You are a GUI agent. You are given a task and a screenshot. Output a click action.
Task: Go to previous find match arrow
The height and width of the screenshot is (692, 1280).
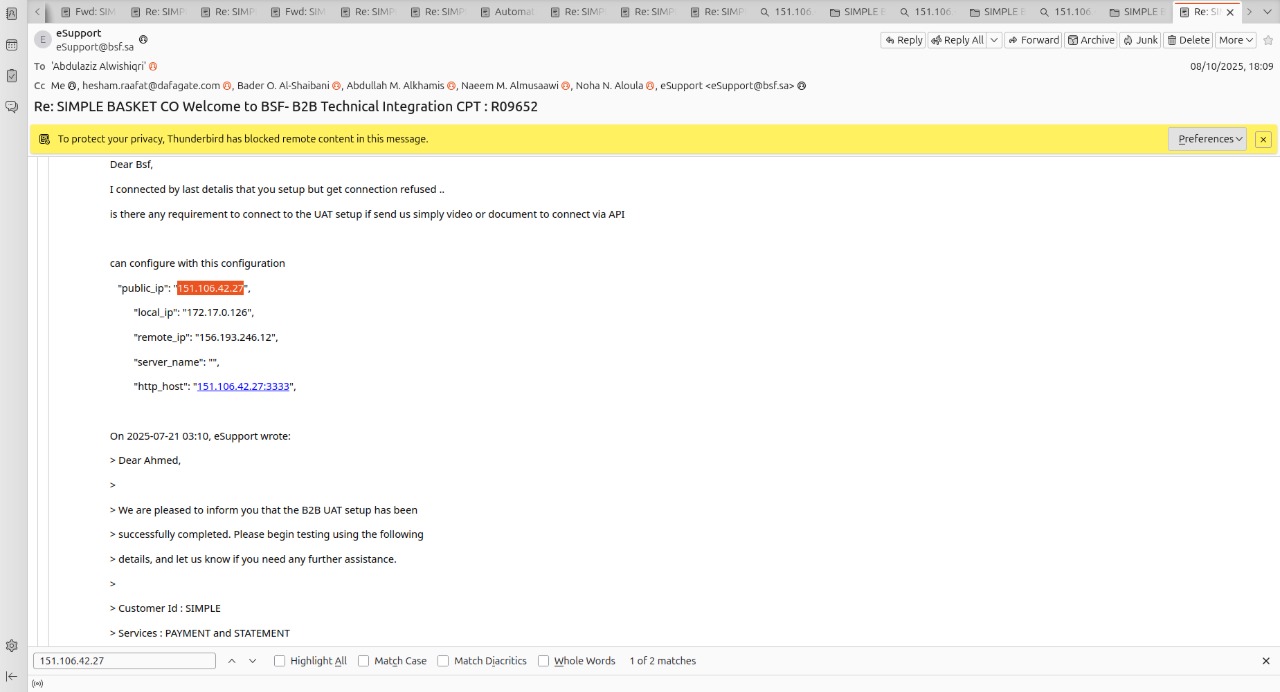pos(232,661)
